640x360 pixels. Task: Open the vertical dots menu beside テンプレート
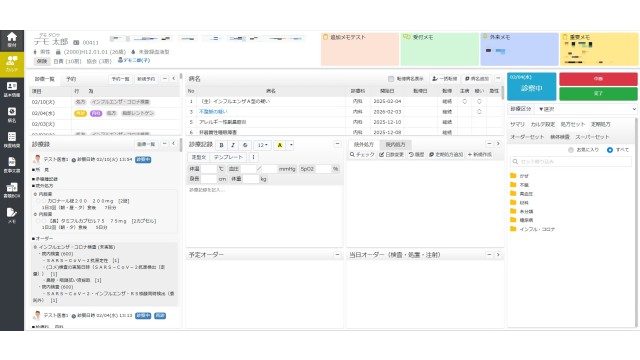(x=253, y=157)
